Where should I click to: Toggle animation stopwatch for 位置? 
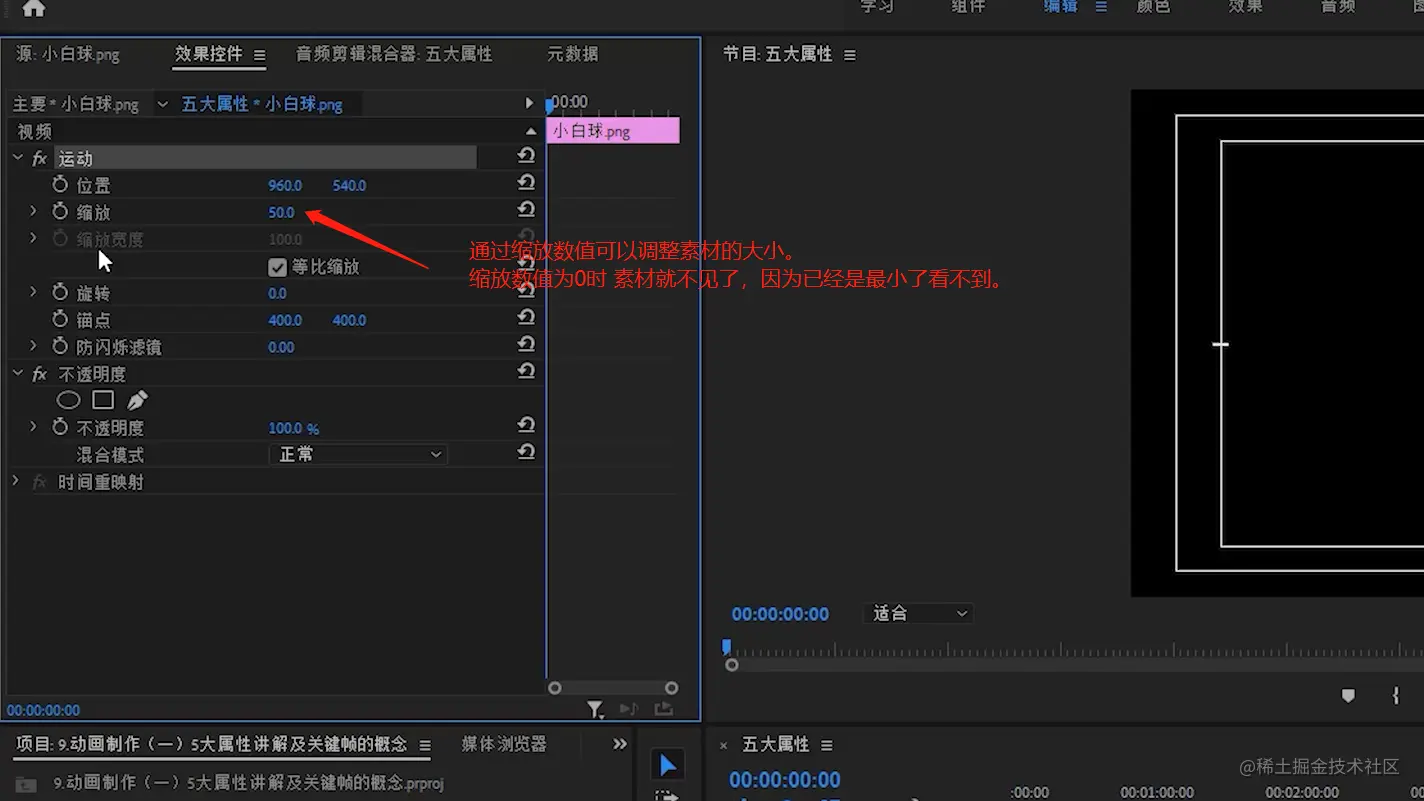click(60, 184)
